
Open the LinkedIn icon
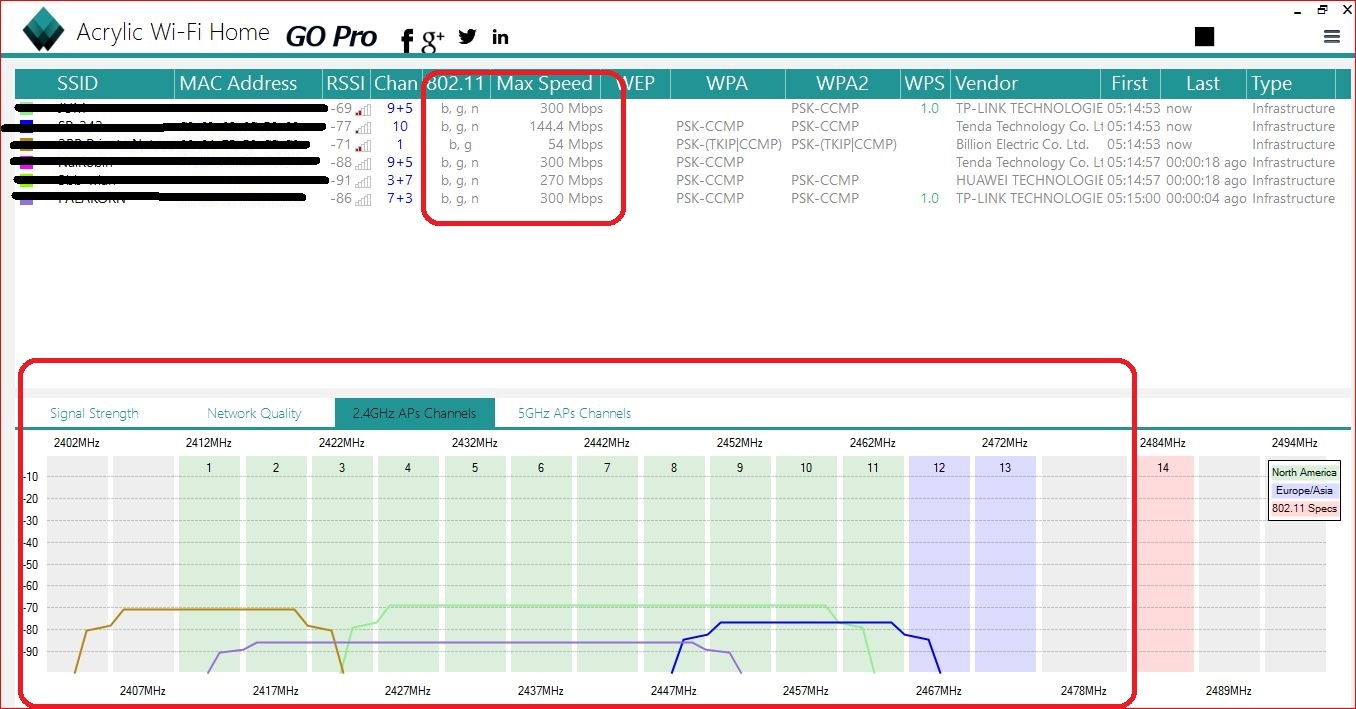(x=500, y=37)
